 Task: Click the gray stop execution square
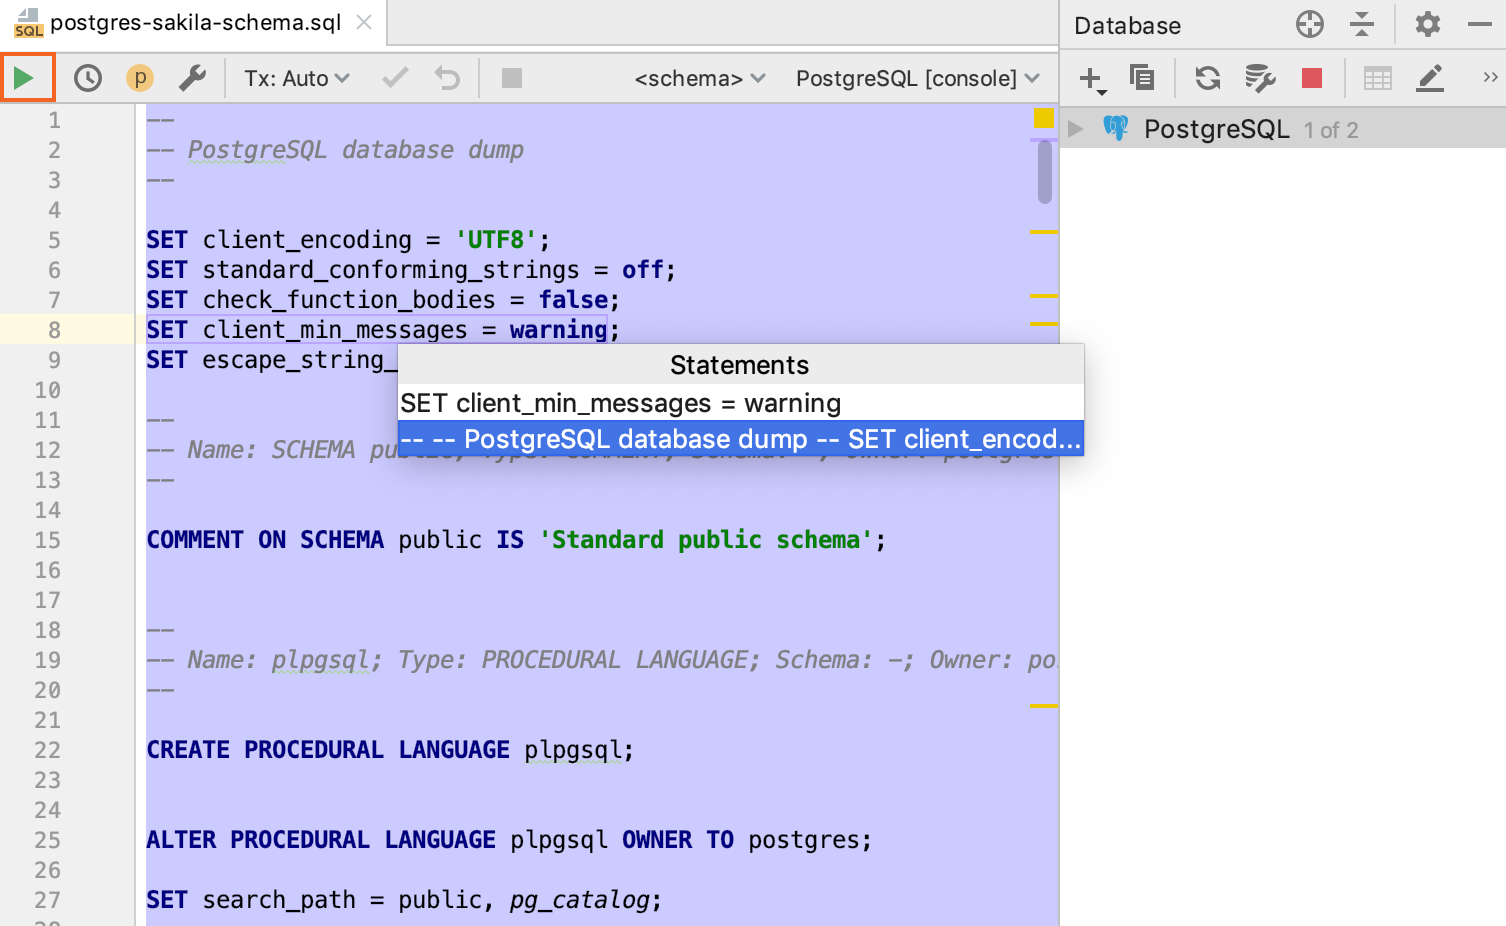coord(512,78)
